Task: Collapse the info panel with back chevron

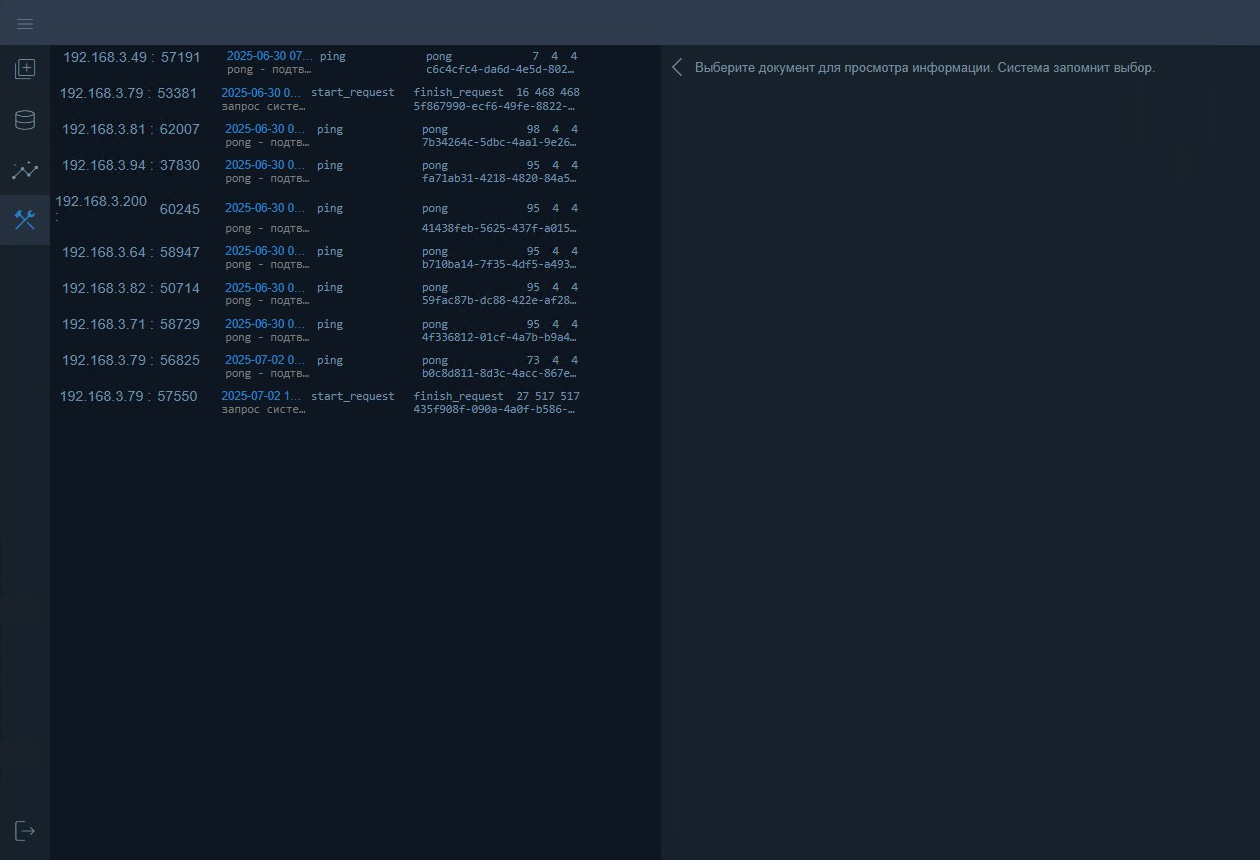Action: coord(677,68)
